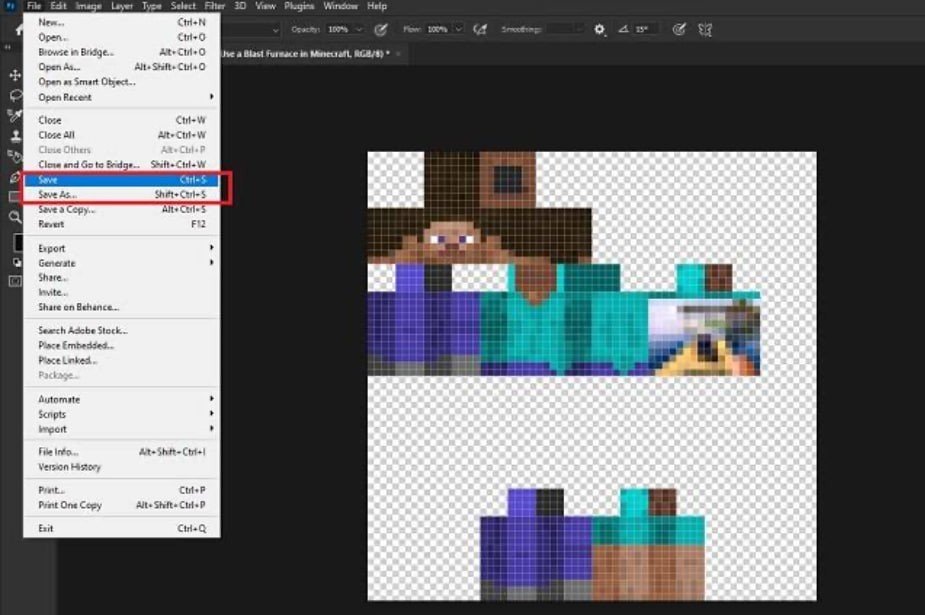925x615 pixels.
Task: Open the blending mode dropdown arrow
Action: [275, 29]
